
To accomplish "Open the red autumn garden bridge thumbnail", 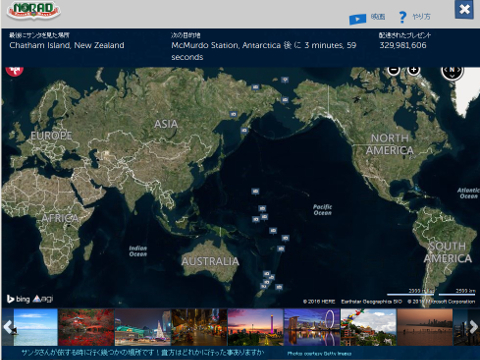I will [86, 327].
